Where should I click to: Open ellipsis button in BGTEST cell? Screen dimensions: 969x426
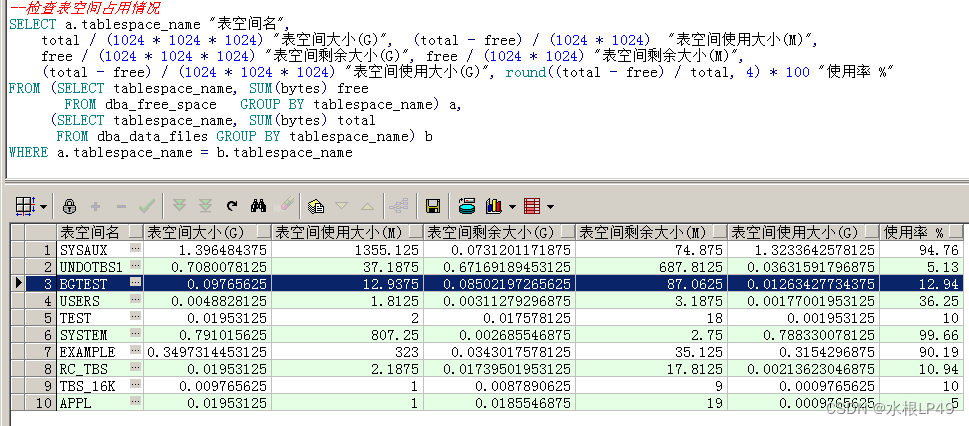135,283
